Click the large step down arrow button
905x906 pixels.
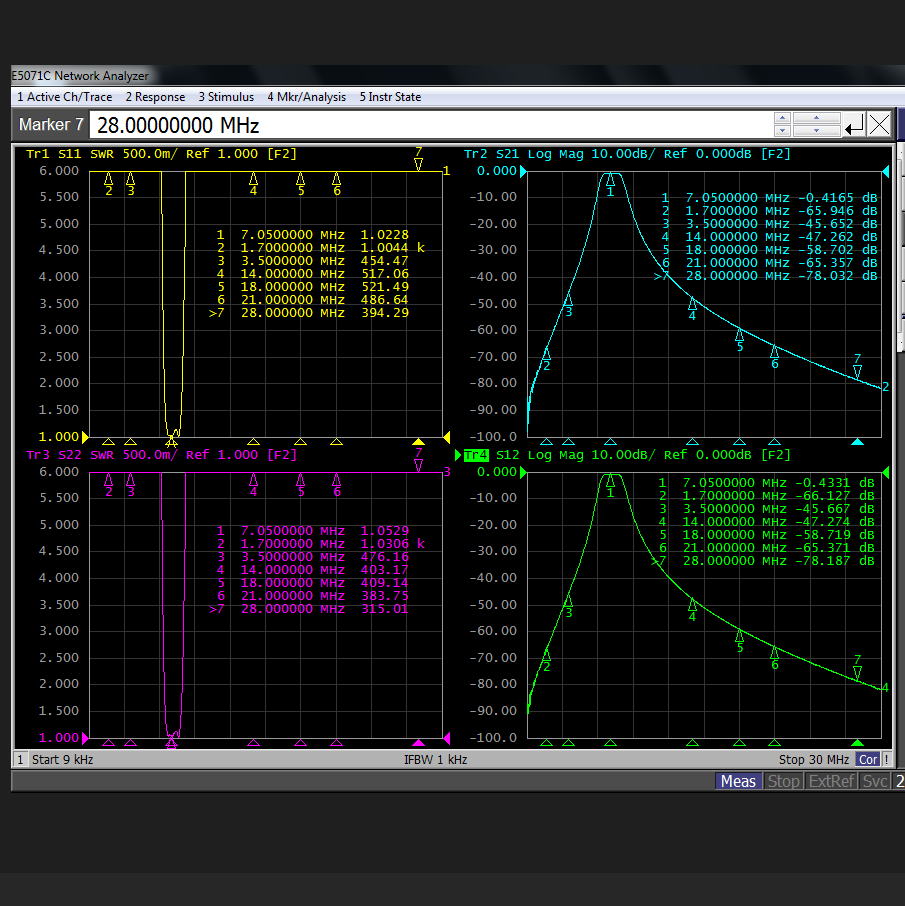pos(817,131)
